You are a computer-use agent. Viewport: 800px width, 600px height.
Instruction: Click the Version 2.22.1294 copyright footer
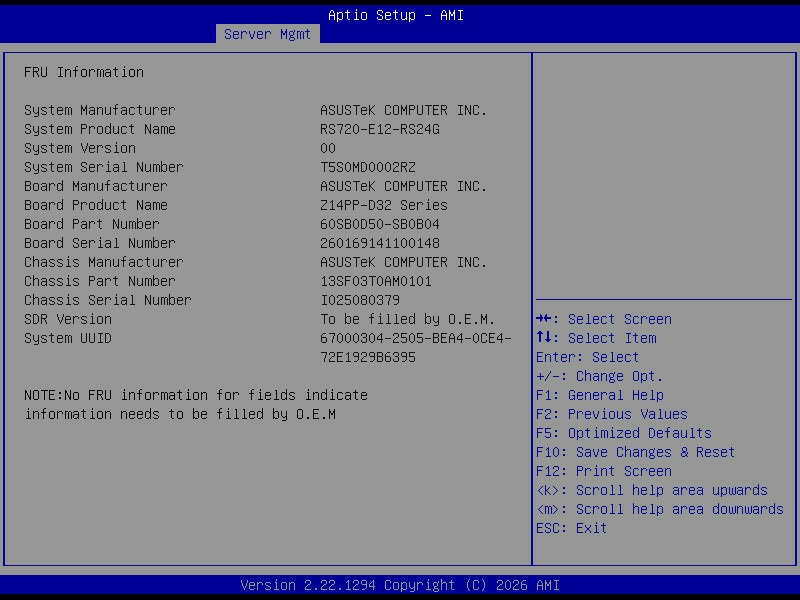pos(400,585)
